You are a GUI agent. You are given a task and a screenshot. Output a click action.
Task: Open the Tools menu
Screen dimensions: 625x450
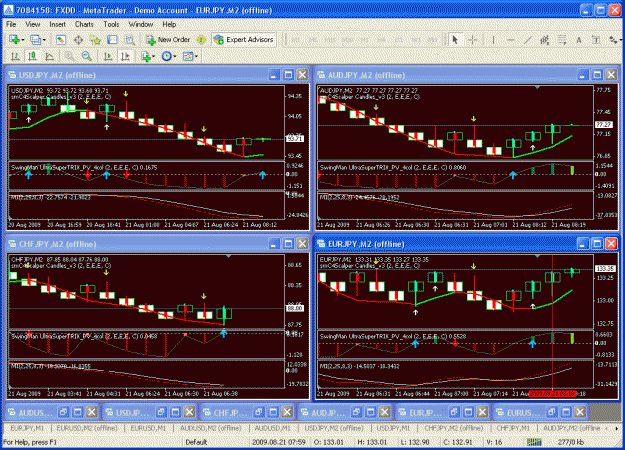(111, 24)
